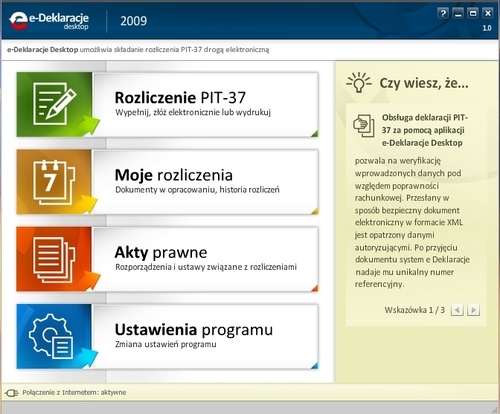
Task: Open the orange Akty prawne documents icon
Action: (x=54, y=259)
